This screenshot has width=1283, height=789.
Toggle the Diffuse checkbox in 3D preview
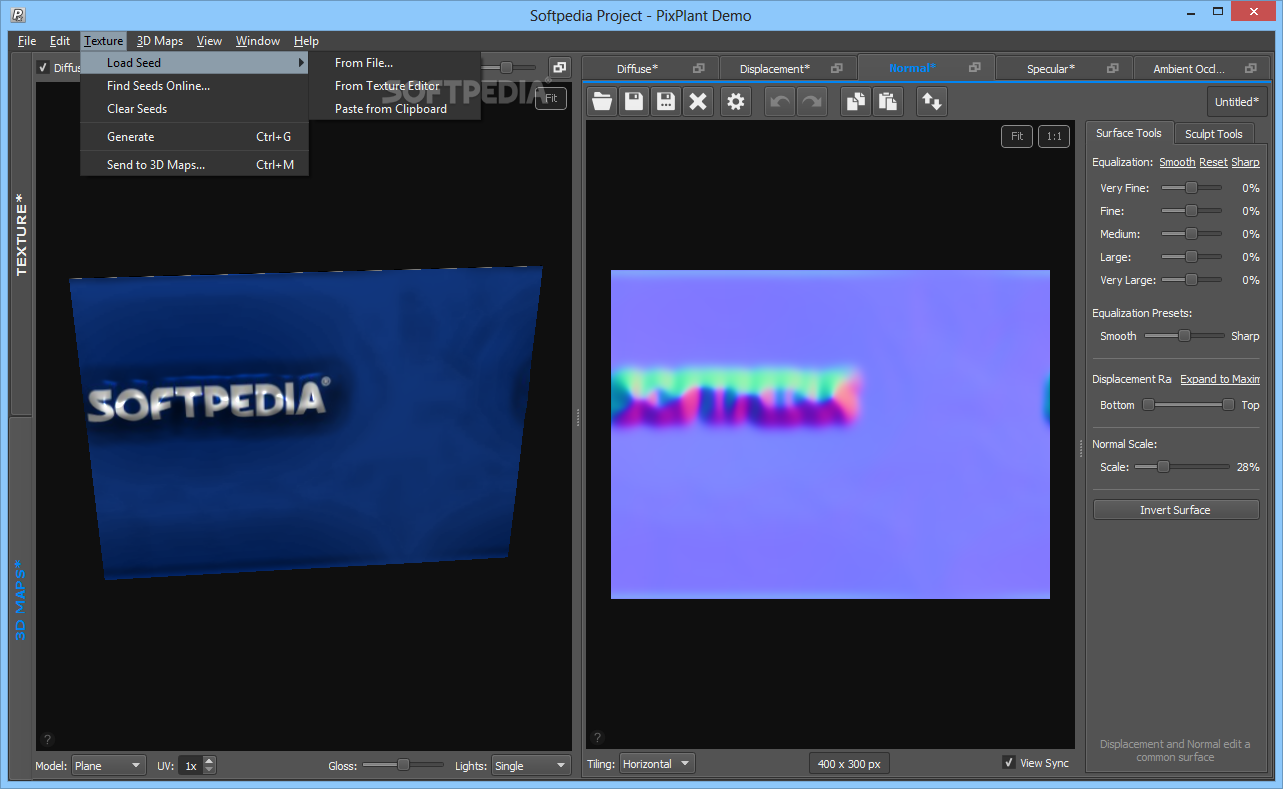point(42,68)
